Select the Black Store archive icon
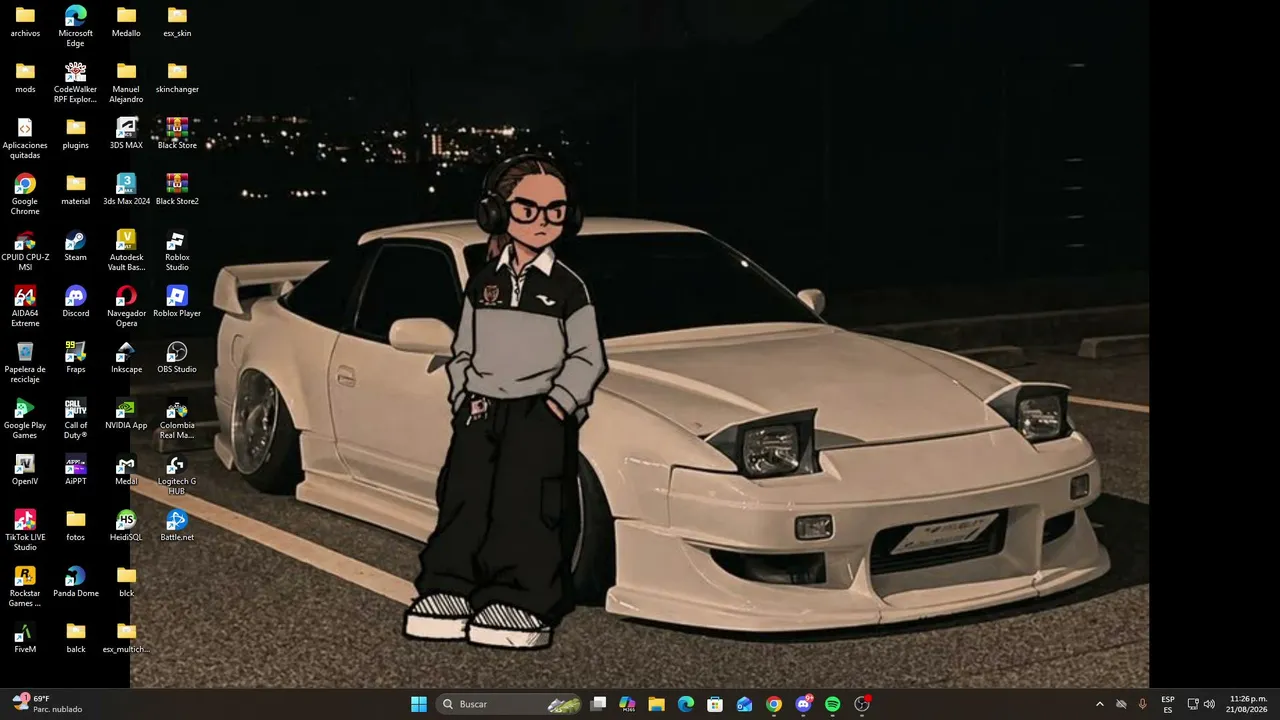Viewport: 1280px width, 720px height. (177, 133)
